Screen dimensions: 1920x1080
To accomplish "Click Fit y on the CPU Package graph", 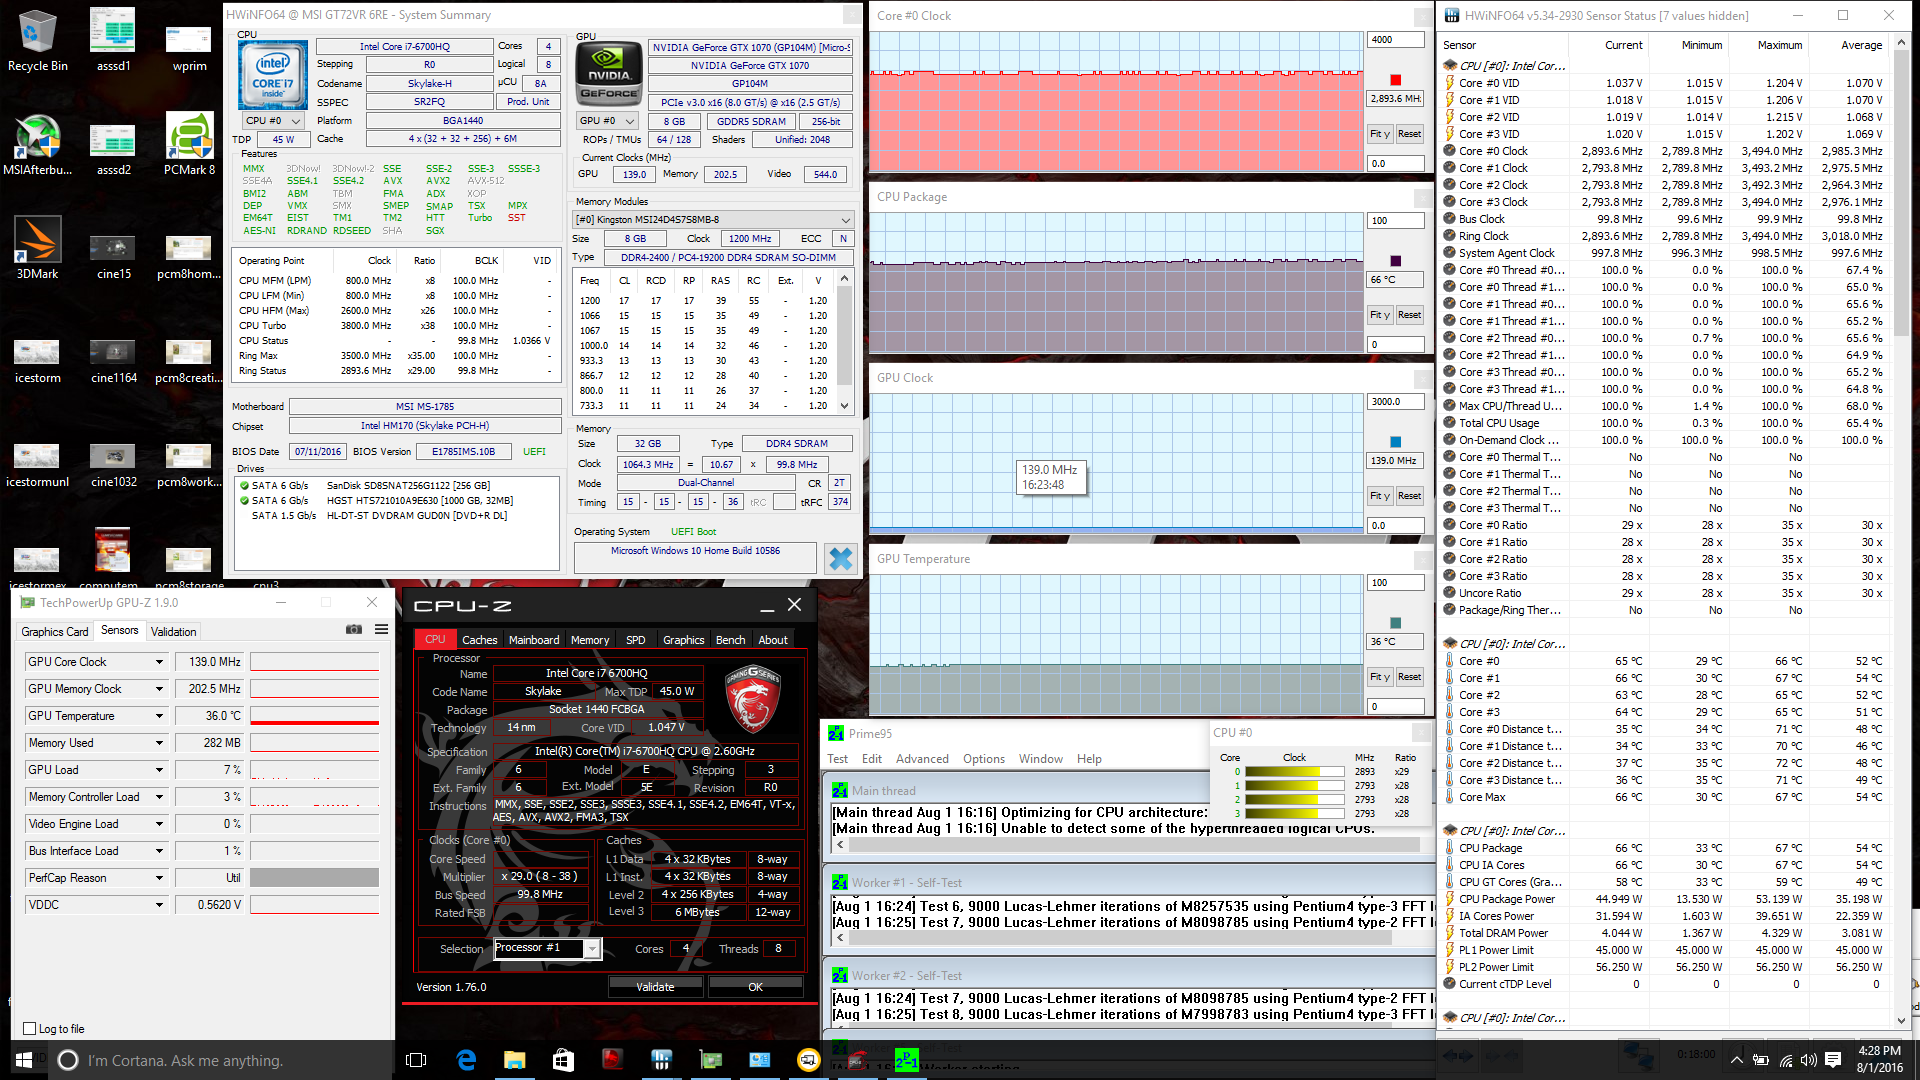I will [1380, 315].
